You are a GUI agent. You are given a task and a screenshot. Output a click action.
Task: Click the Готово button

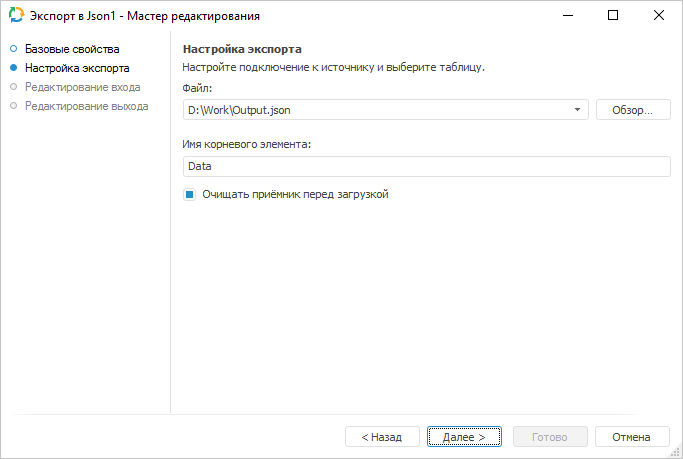[x=549, y=437]
